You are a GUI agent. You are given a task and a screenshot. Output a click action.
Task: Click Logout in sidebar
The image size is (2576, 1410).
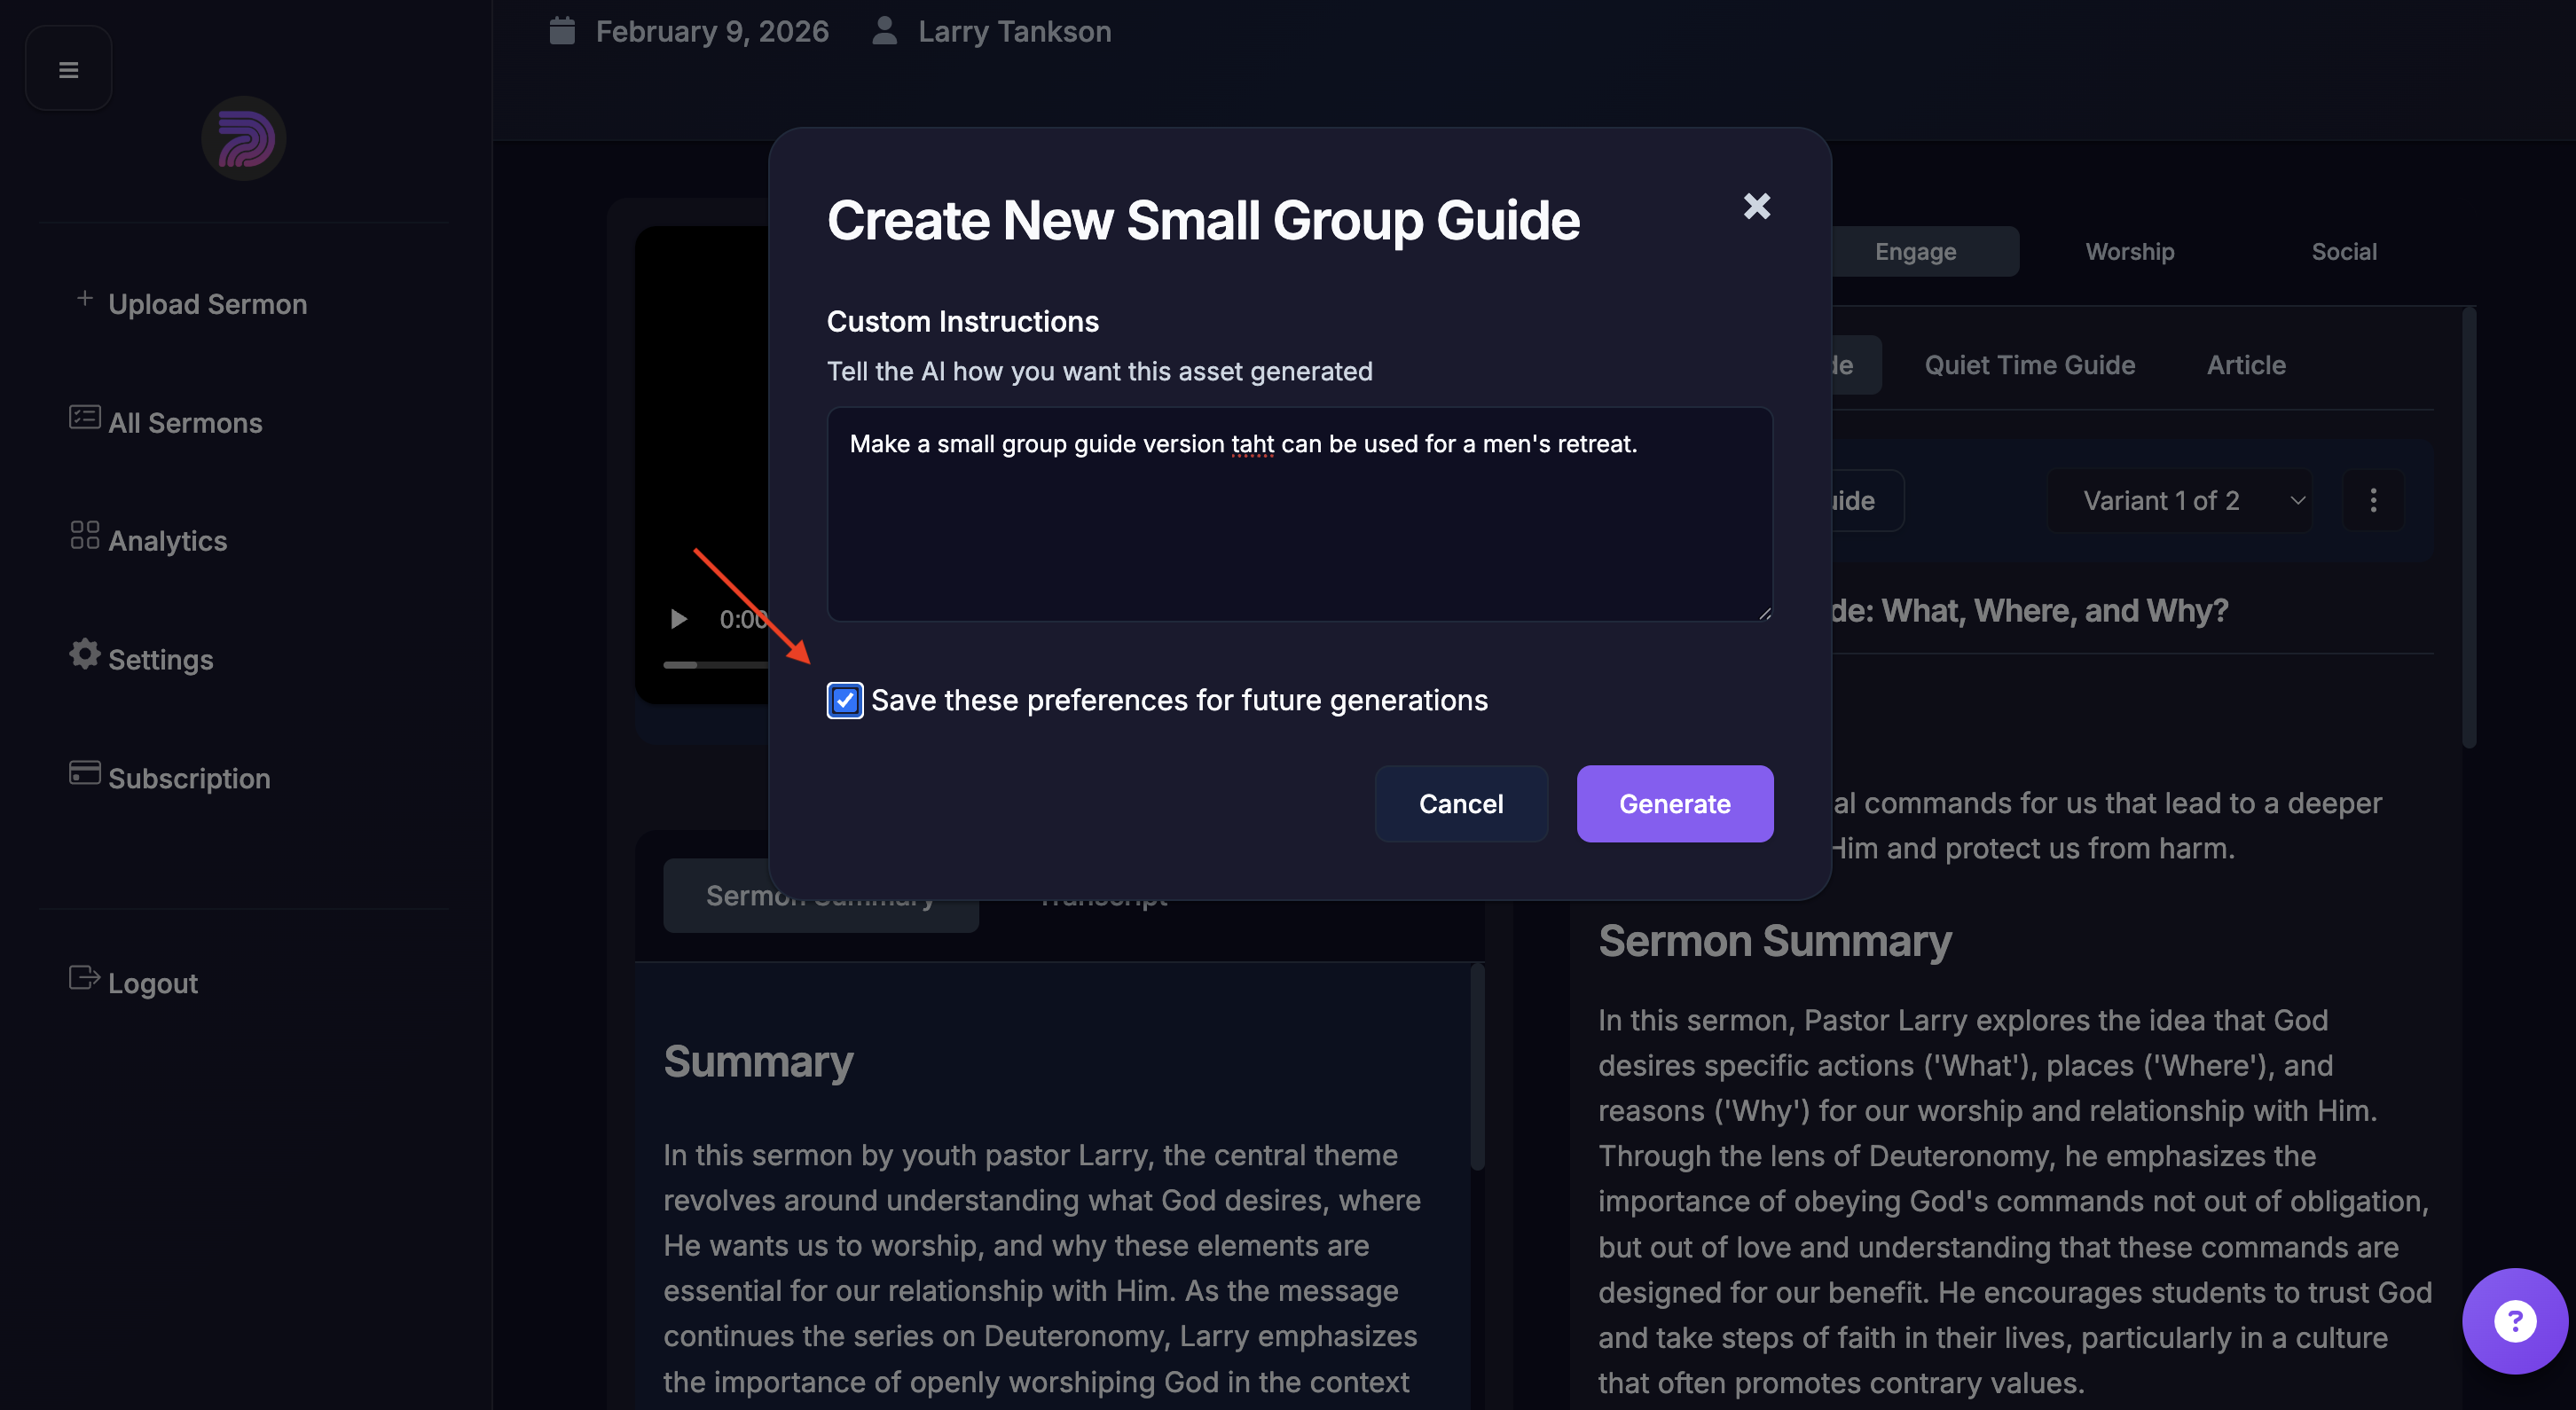pyautogui.click(x=152, y=983)
